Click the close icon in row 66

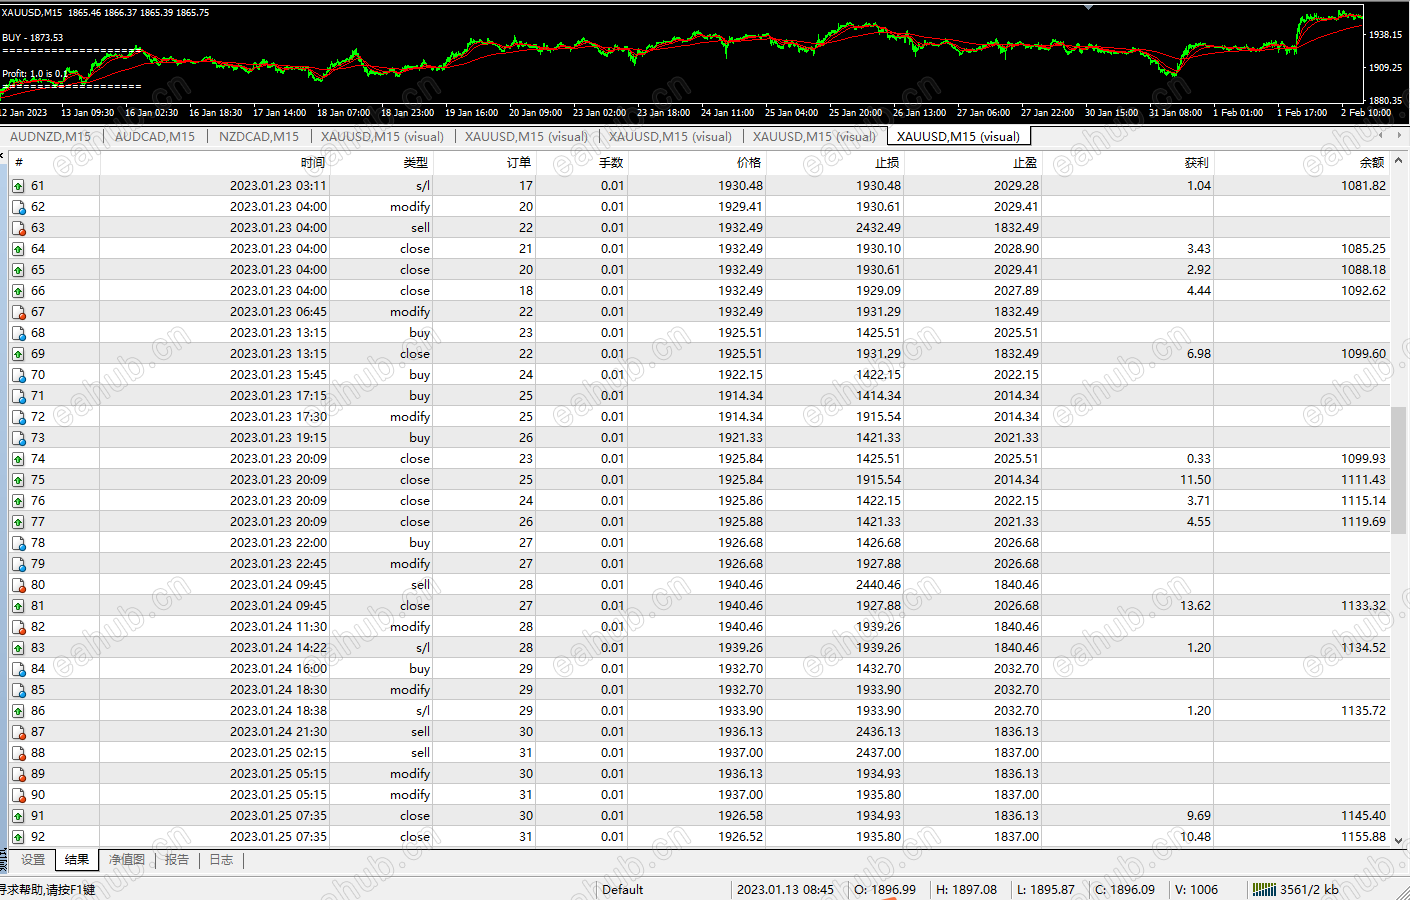point(18,291)
